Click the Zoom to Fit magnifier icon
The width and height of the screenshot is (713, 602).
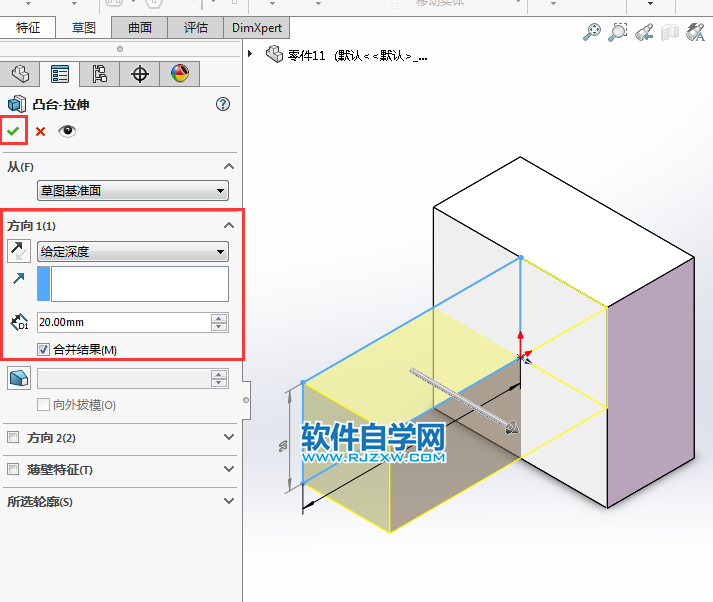click(592, 32)
